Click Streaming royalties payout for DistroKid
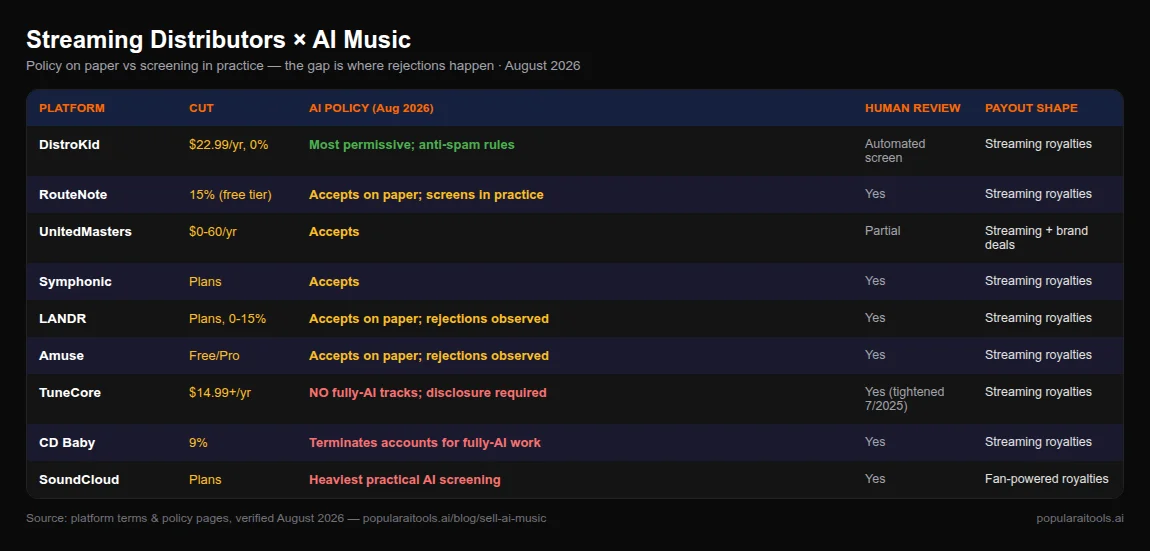The height and width of the screenshot is (551, 1150). click(x=1038, y=144)
